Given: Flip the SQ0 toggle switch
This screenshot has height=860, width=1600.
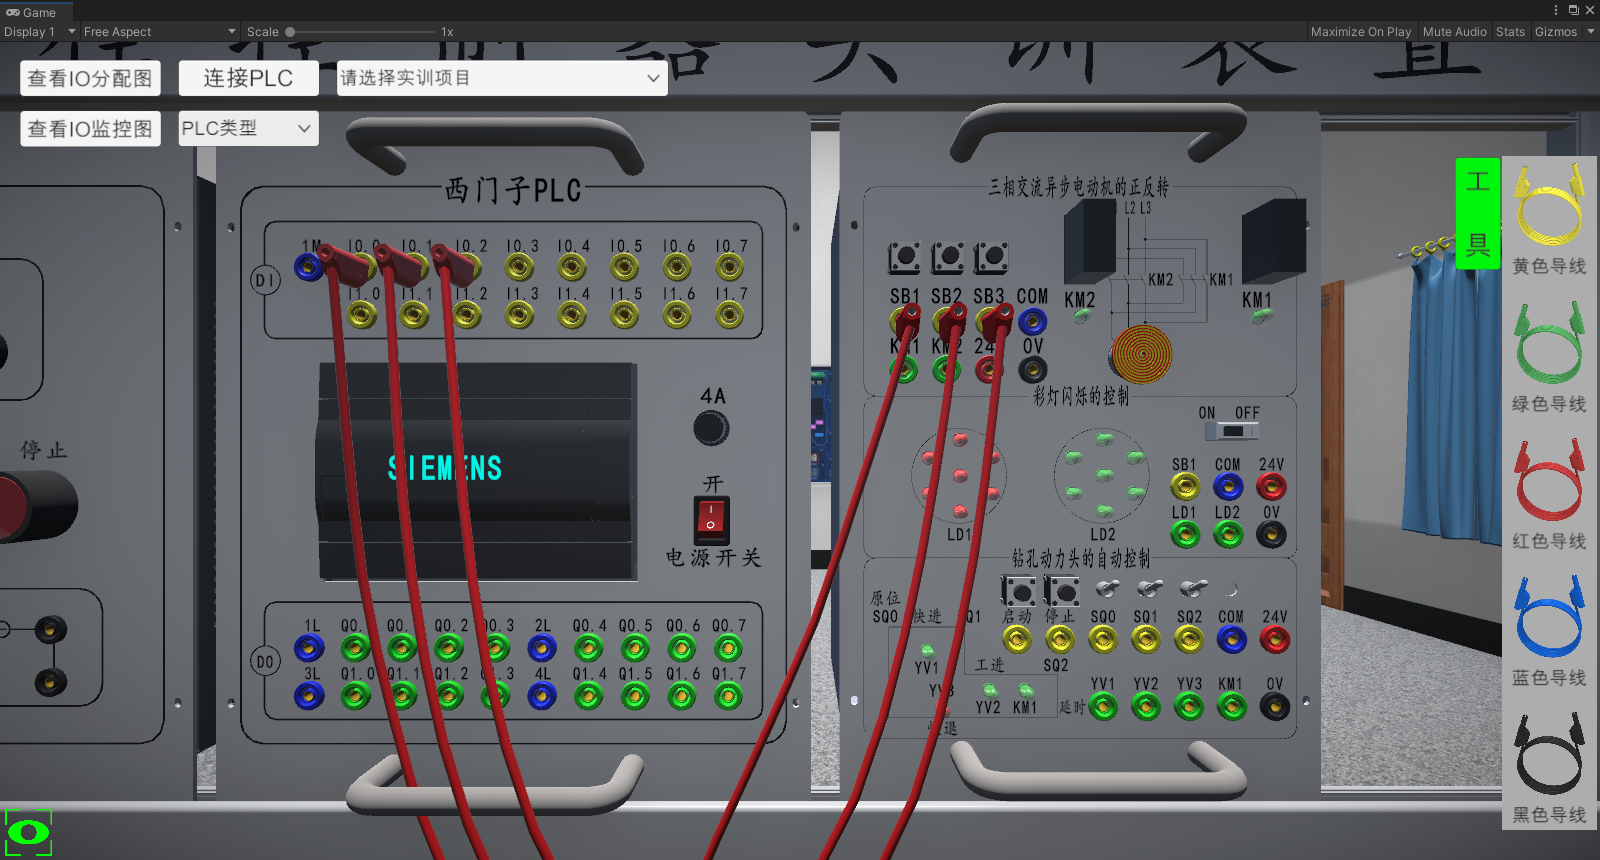Looking at the screenshot, I should [1107, 588].
